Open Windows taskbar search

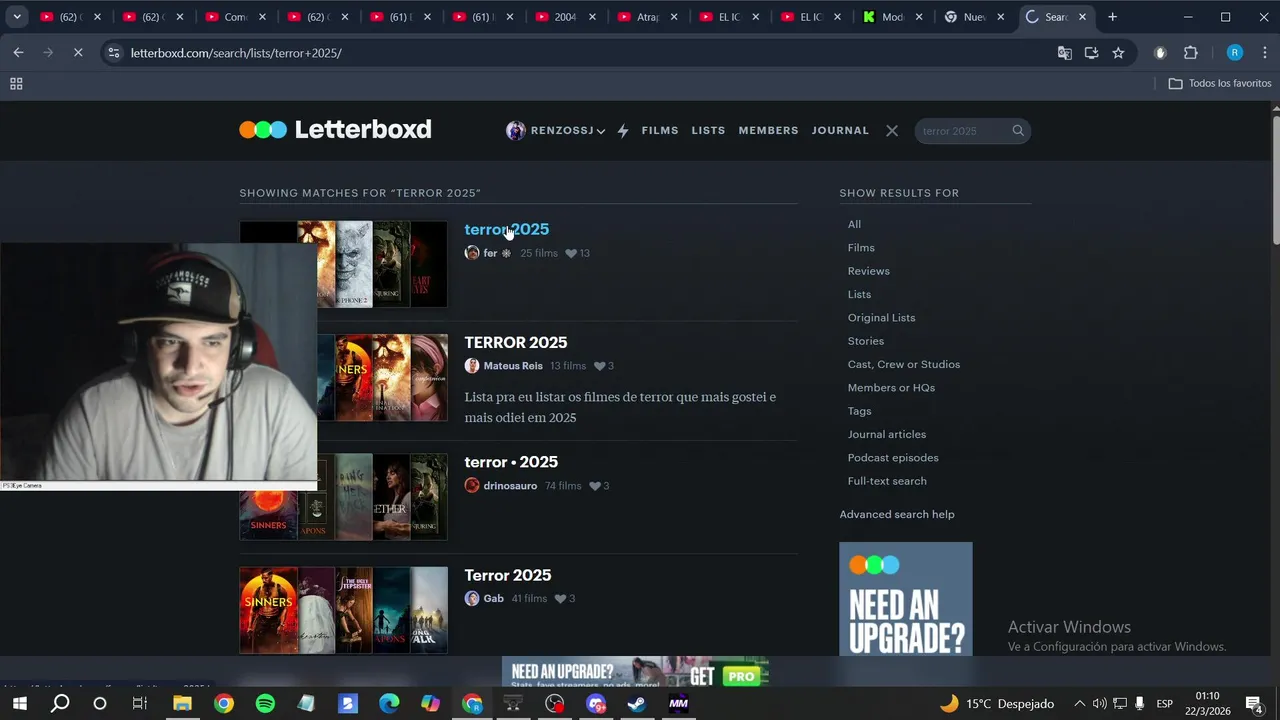(60, 704)
